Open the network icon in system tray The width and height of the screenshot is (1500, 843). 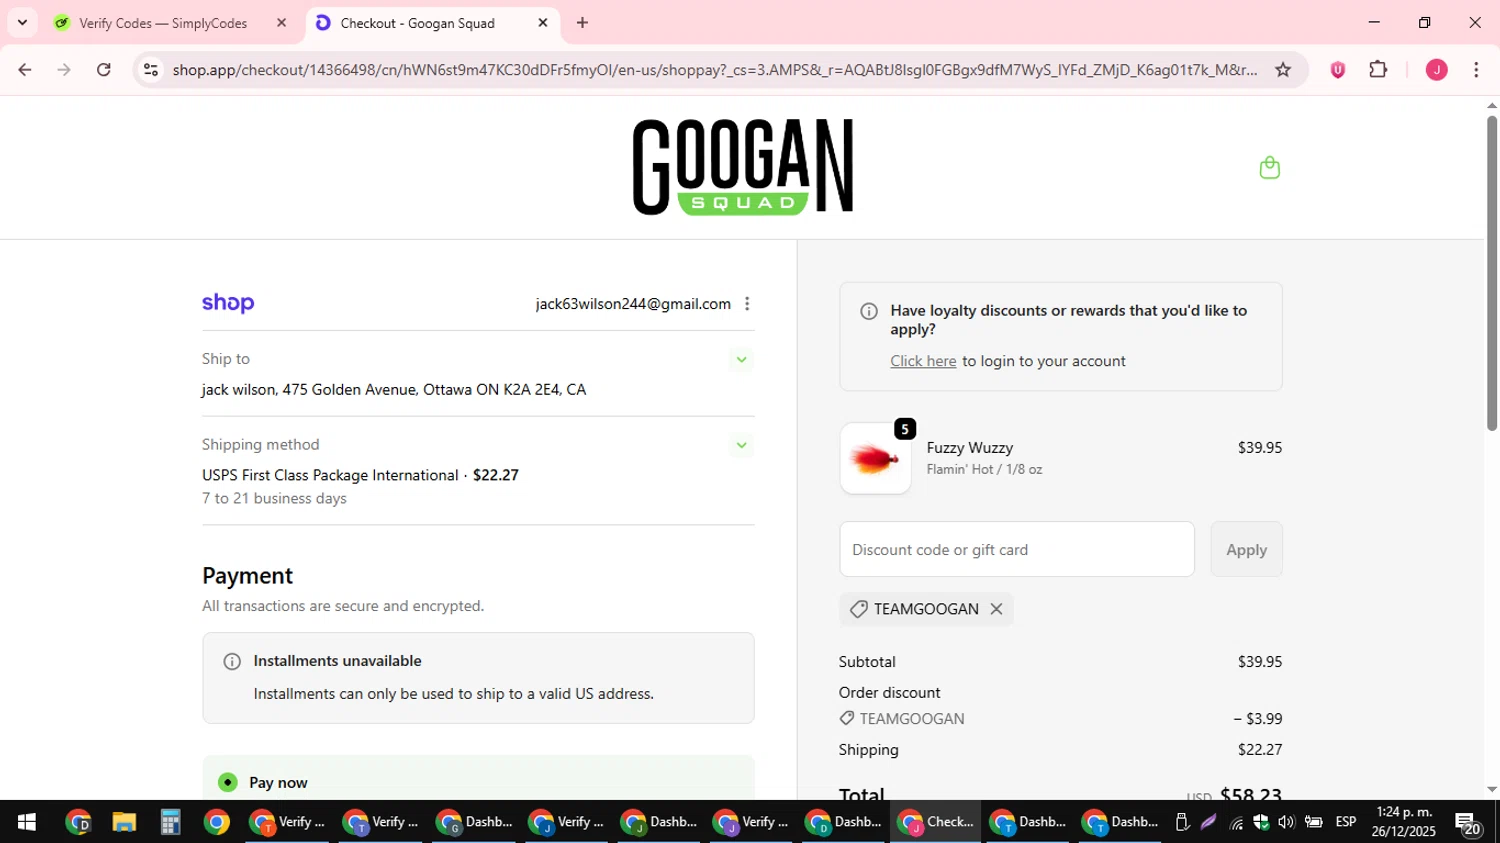[1237, 823]
